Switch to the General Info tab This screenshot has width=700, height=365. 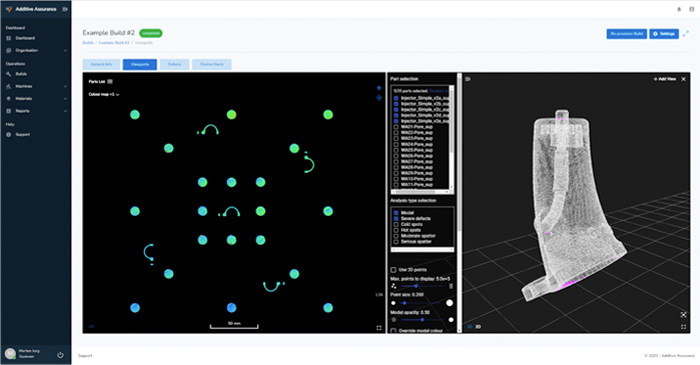(x=101, y=65)
